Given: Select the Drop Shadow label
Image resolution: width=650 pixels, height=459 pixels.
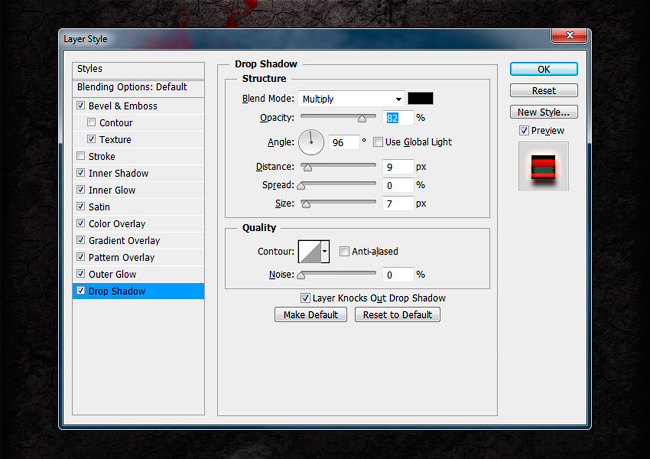Looking at the screenshot, I should pos(117,291).
